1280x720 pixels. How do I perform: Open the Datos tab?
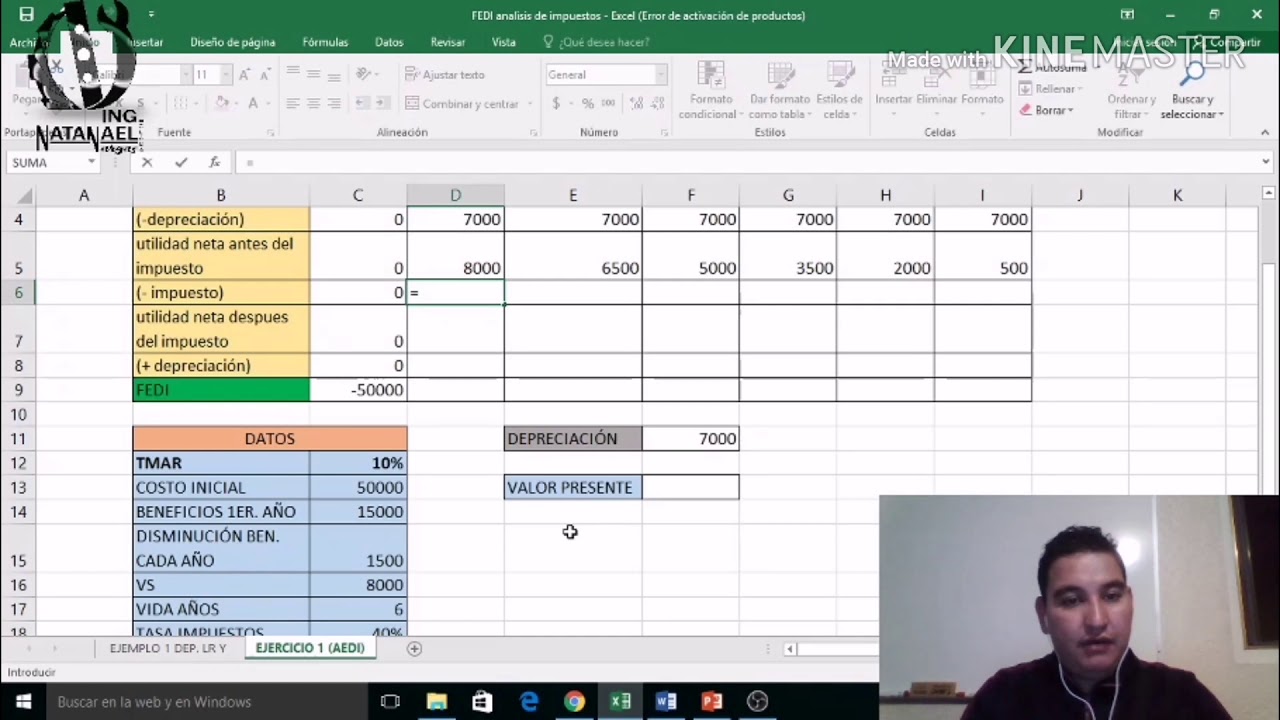389,42
